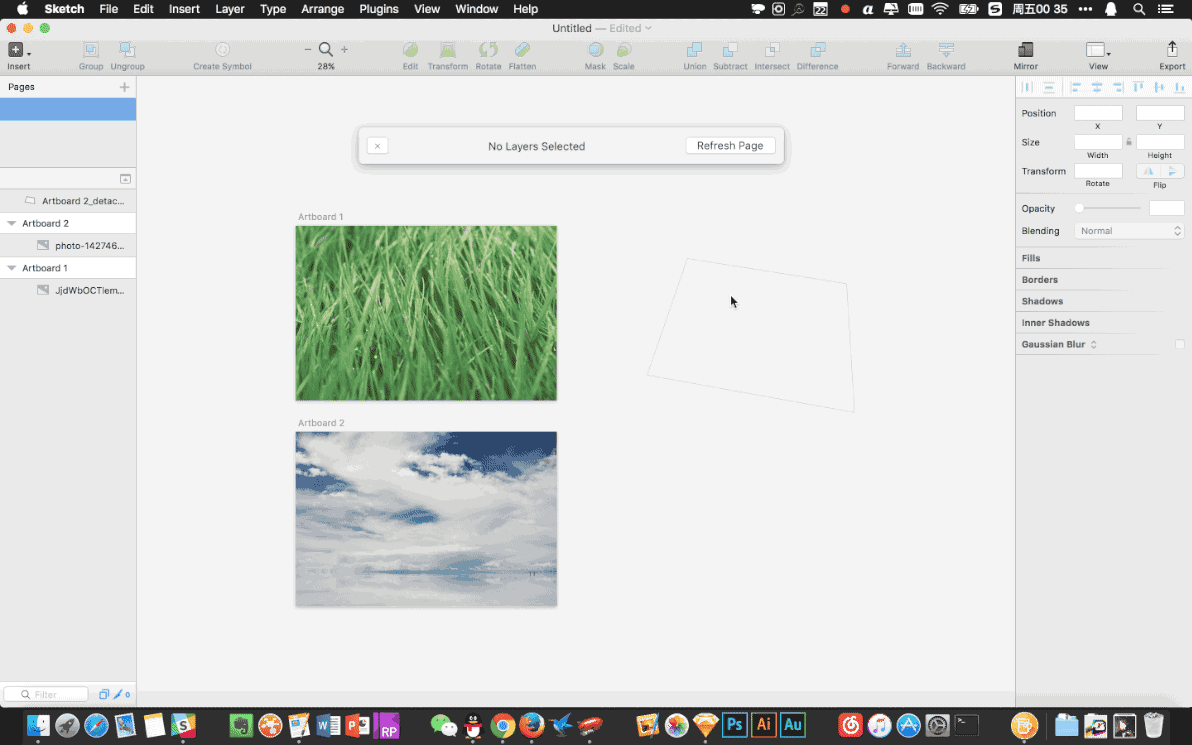
Task: Distribute horizontally icon in inspector
Action: coord(1027,87)
